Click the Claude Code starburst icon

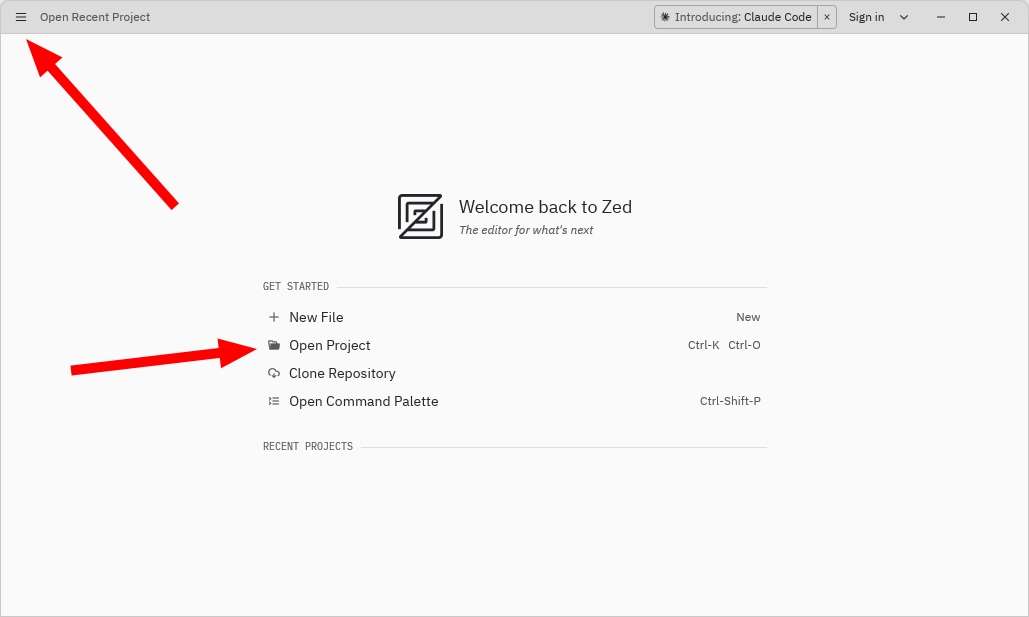point(666,17)
